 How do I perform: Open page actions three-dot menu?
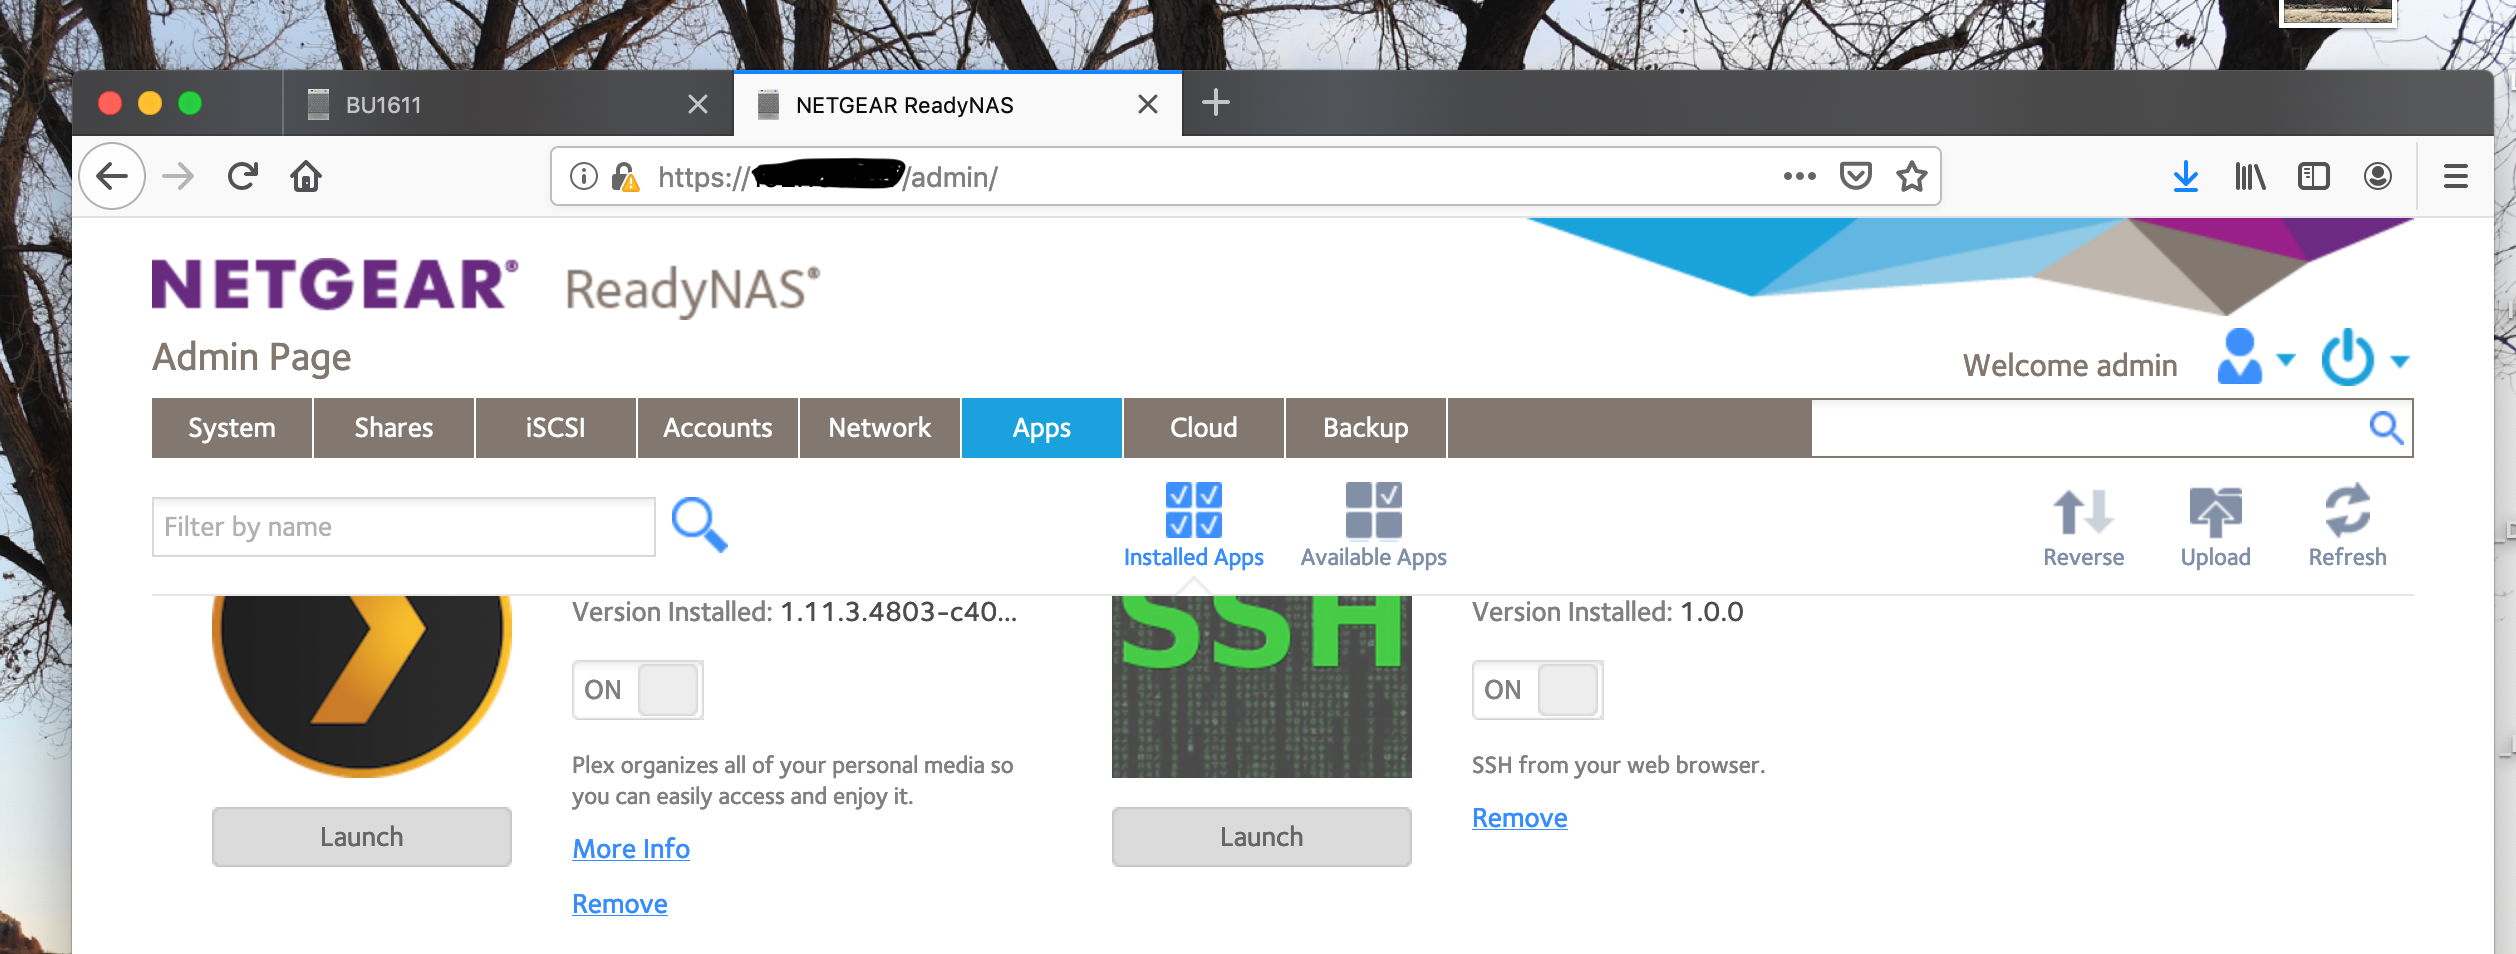[x=1799, y=177]
